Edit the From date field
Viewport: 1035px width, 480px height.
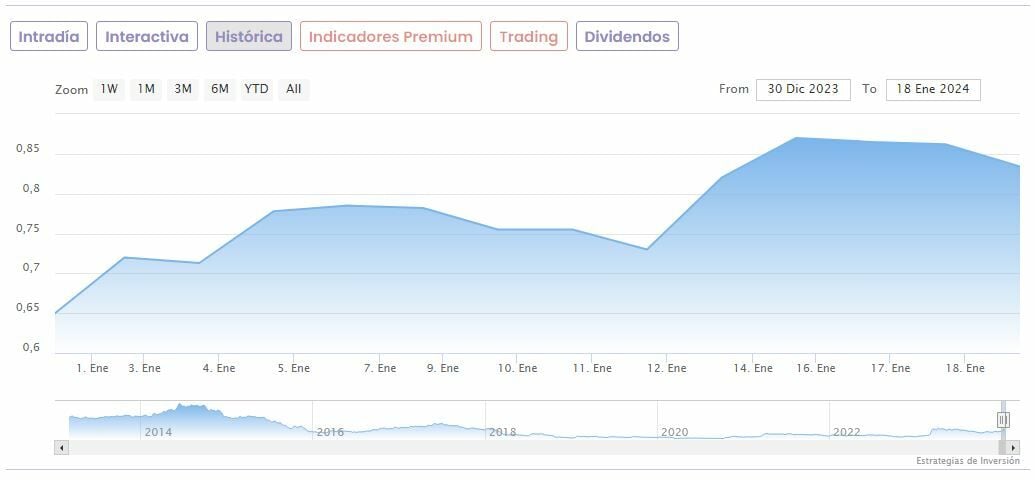tap(802, 89)
